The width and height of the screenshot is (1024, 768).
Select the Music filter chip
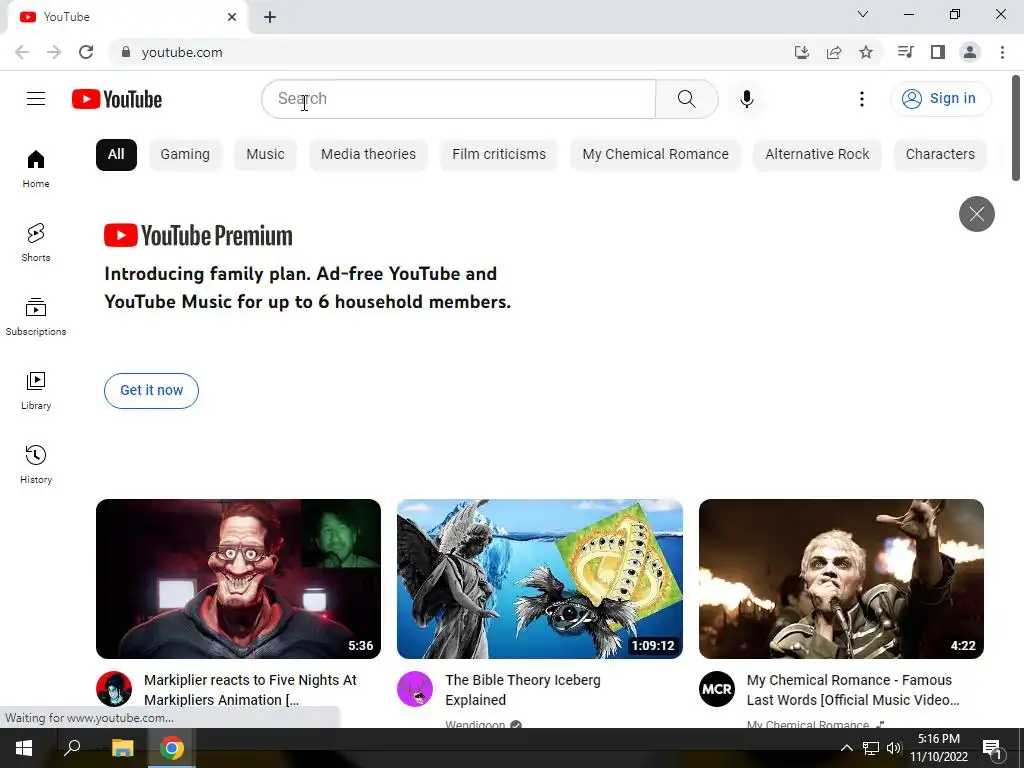tap(265, 155)
